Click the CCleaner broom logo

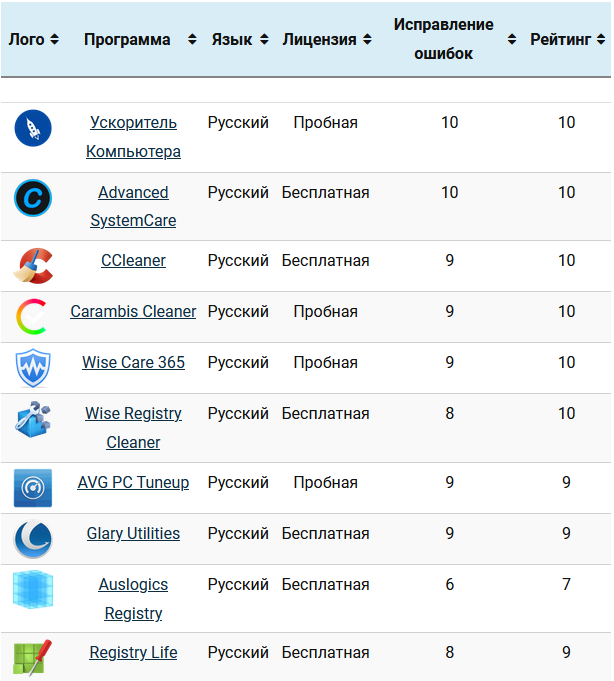coord(33,266)
